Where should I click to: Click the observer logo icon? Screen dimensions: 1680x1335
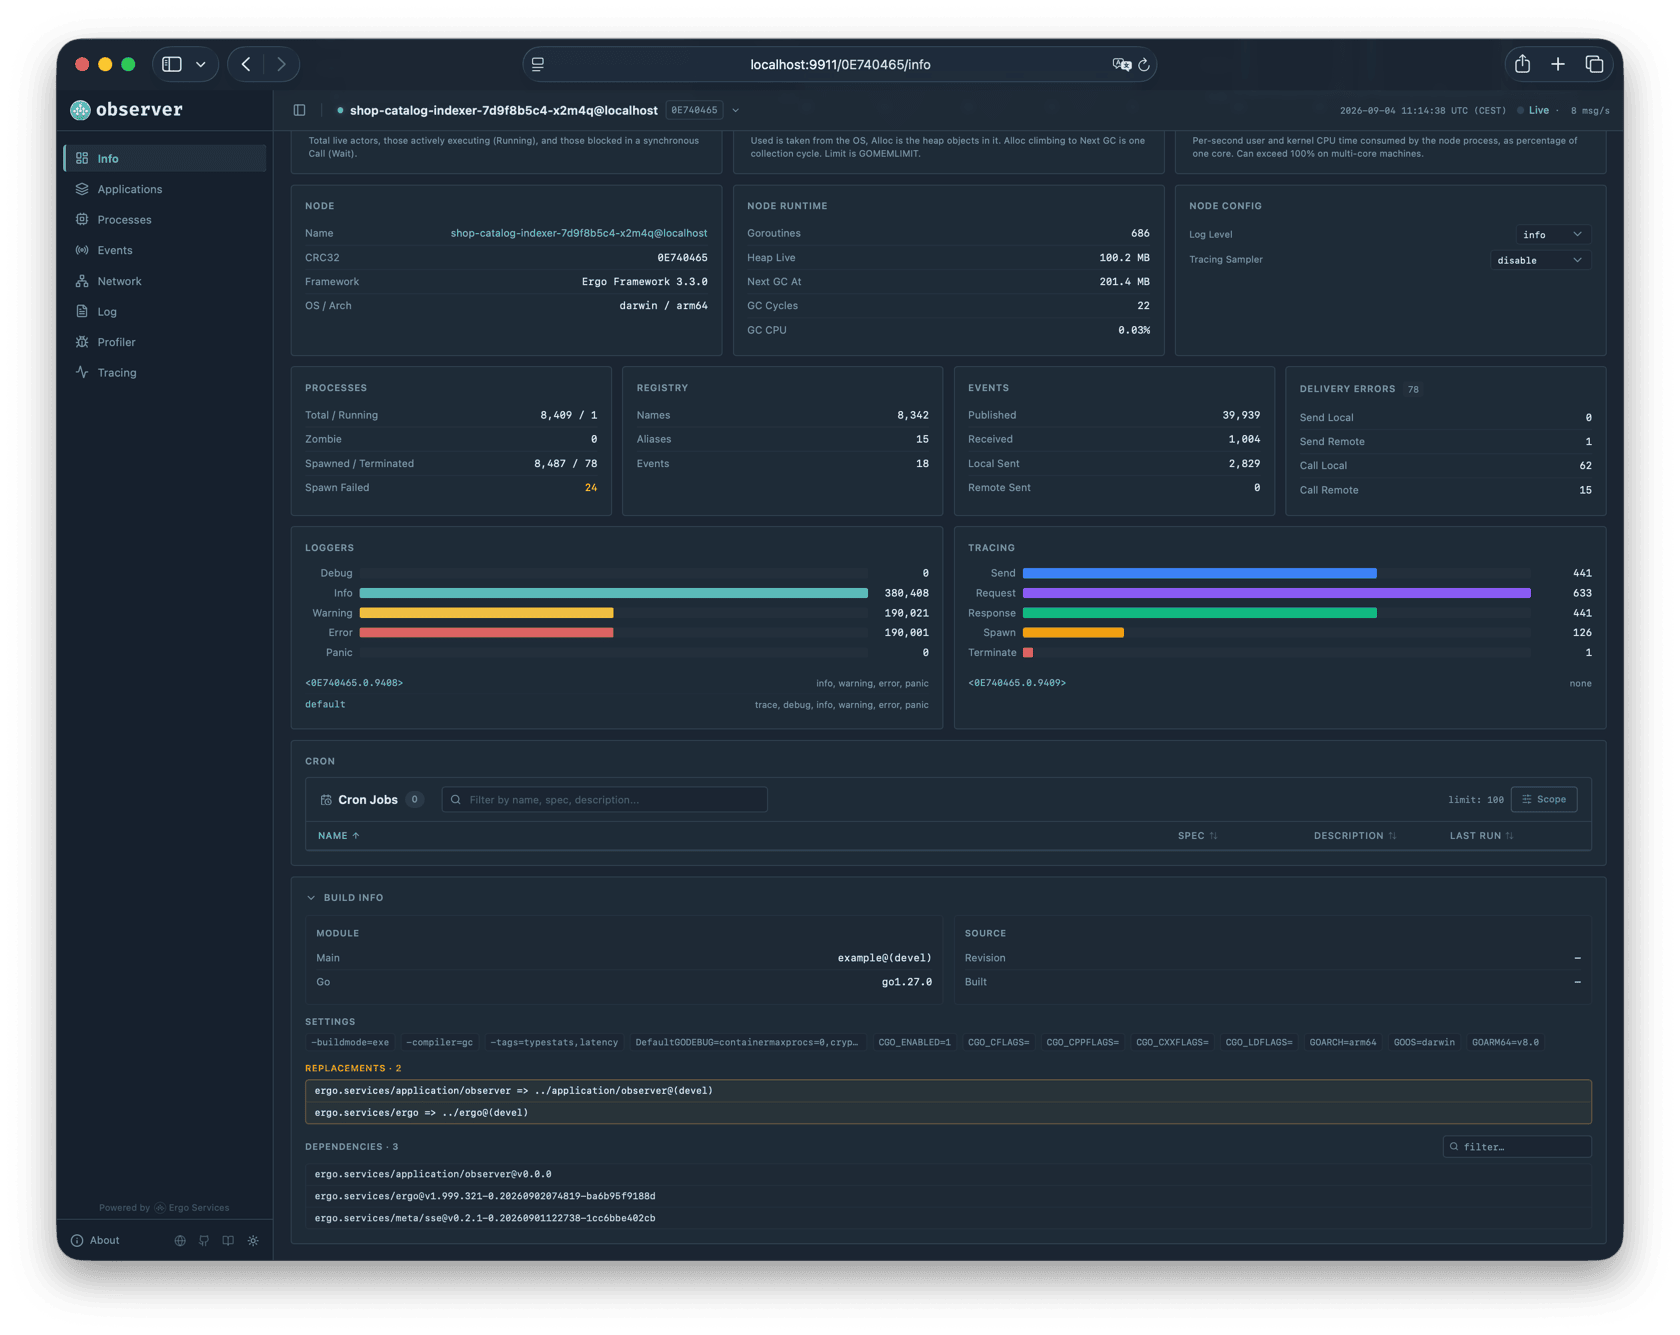pyautogui.click(x=80, y=110)
